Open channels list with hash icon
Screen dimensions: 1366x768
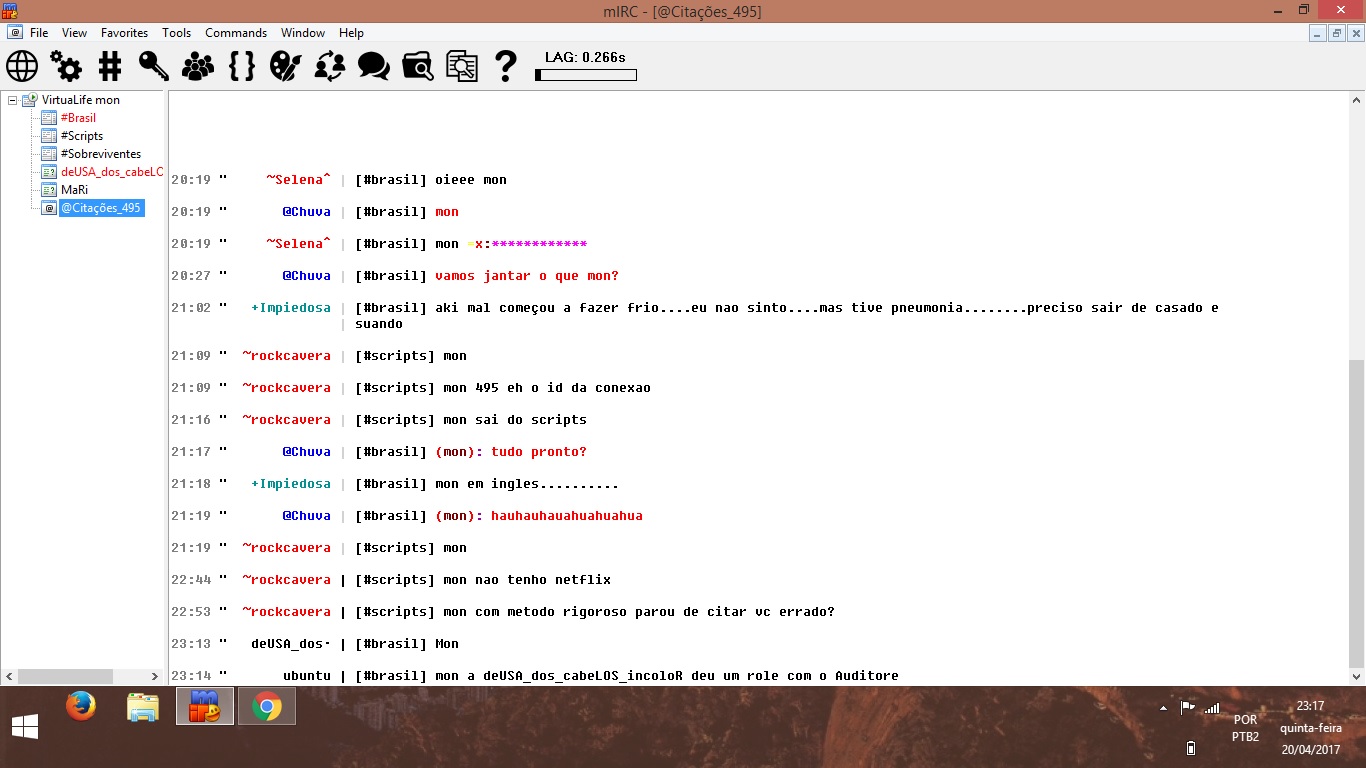[110, 66]
